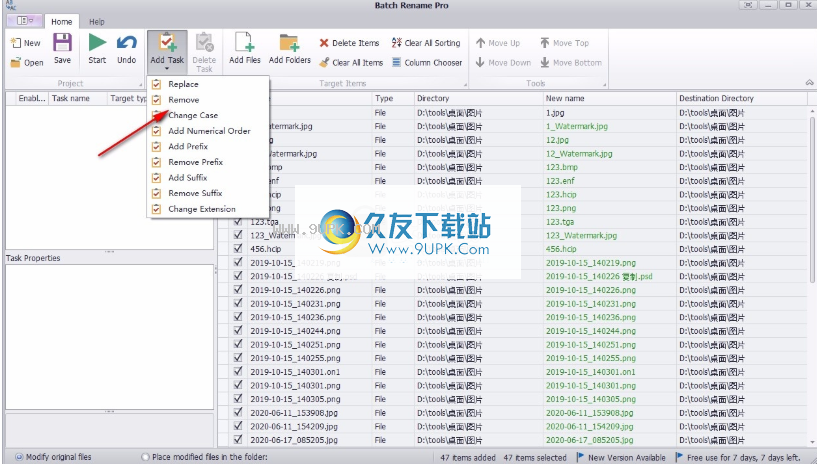Expand the Project group launcher
The height and width of the screenshot is (464, 817).
141,84
